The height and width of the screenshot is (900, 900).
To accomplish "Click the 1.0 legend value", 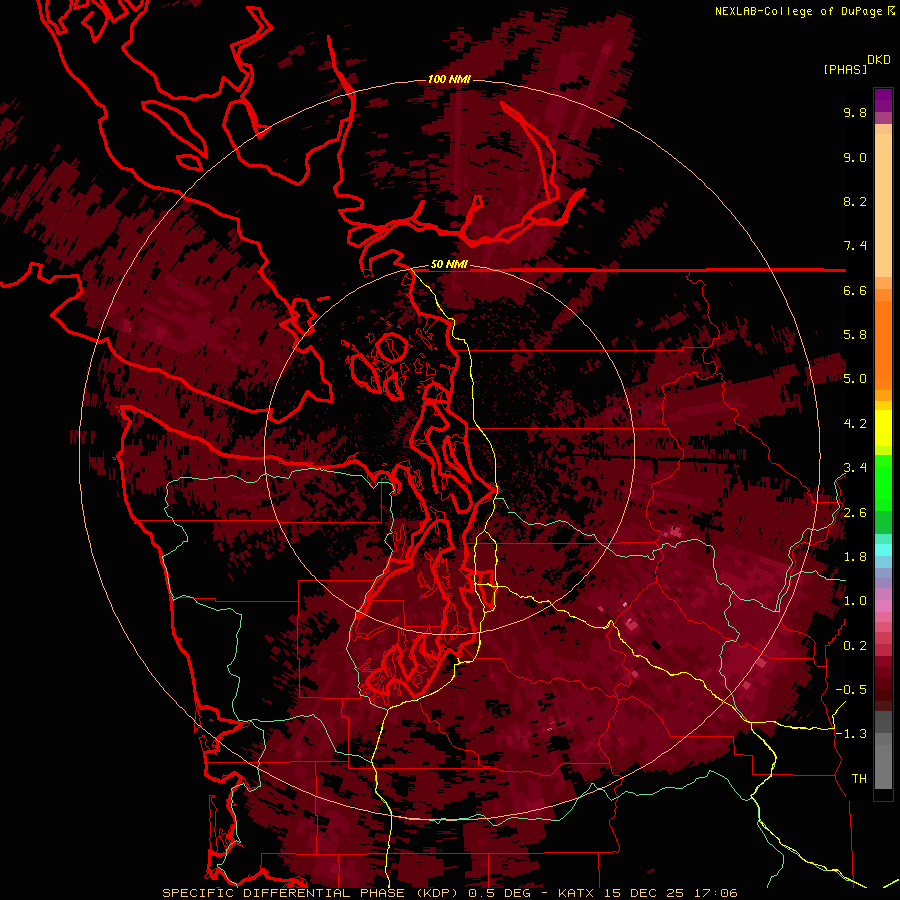I will [x=855, y=601].
